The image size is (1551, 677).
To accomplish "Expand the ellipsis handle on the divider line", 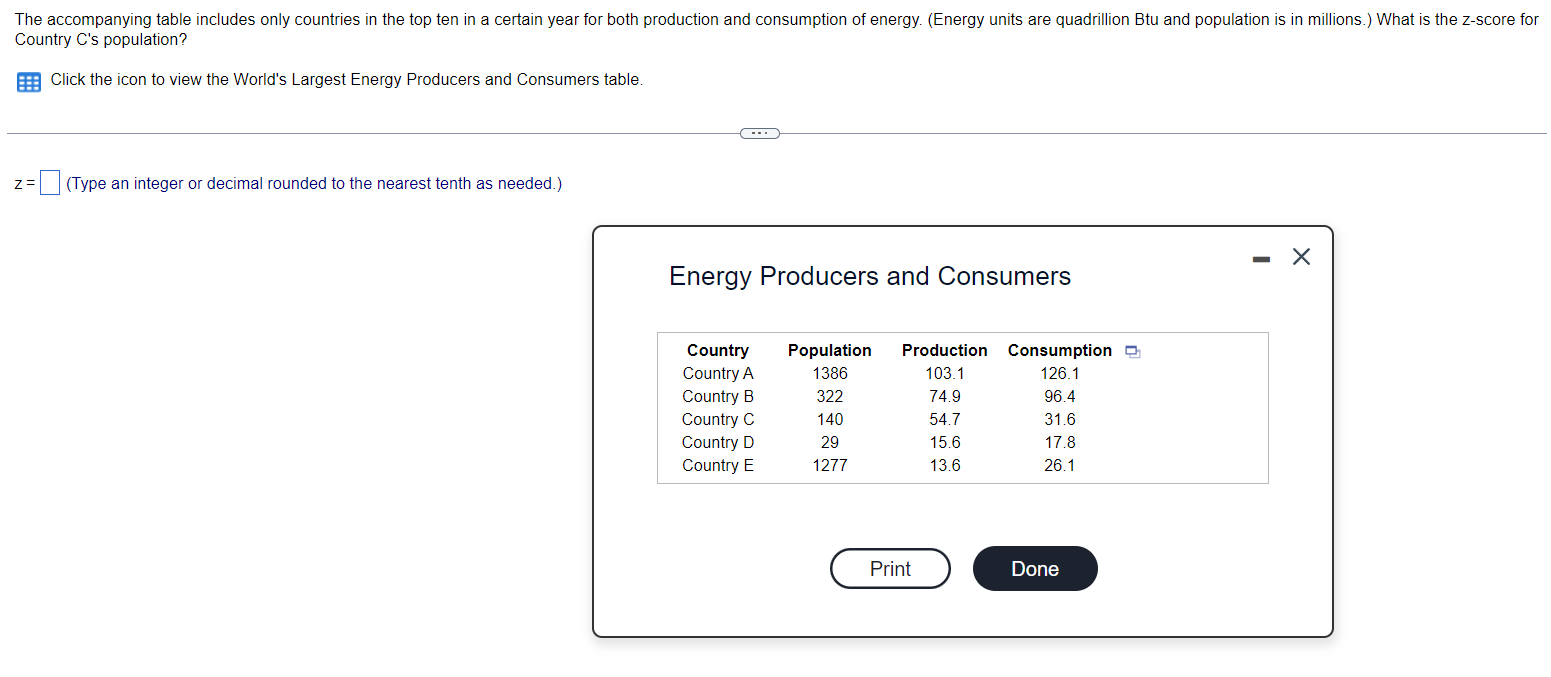I will coord(759,132).
